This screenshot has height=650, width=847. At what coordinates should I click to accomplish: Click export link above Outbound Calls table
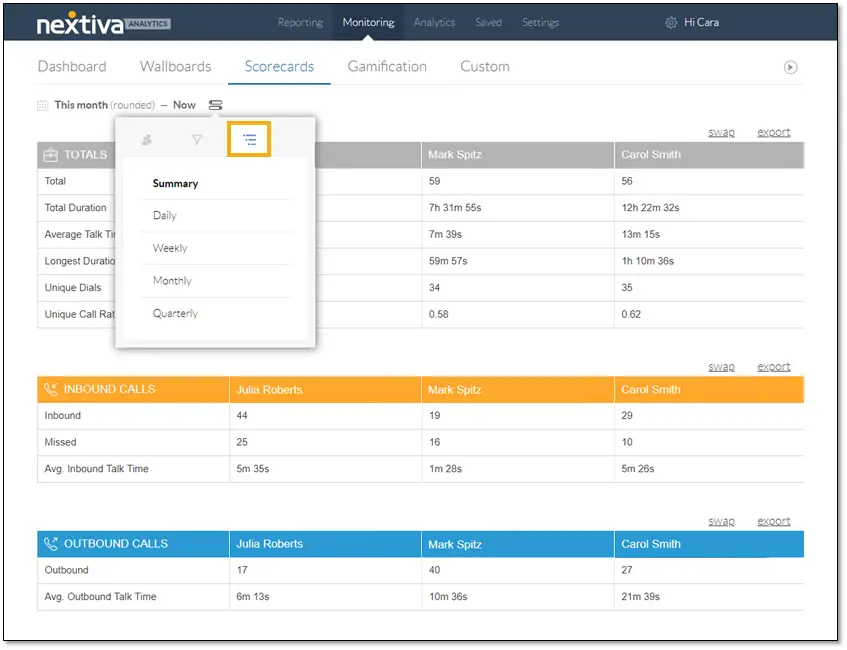[x=774, y=521]
